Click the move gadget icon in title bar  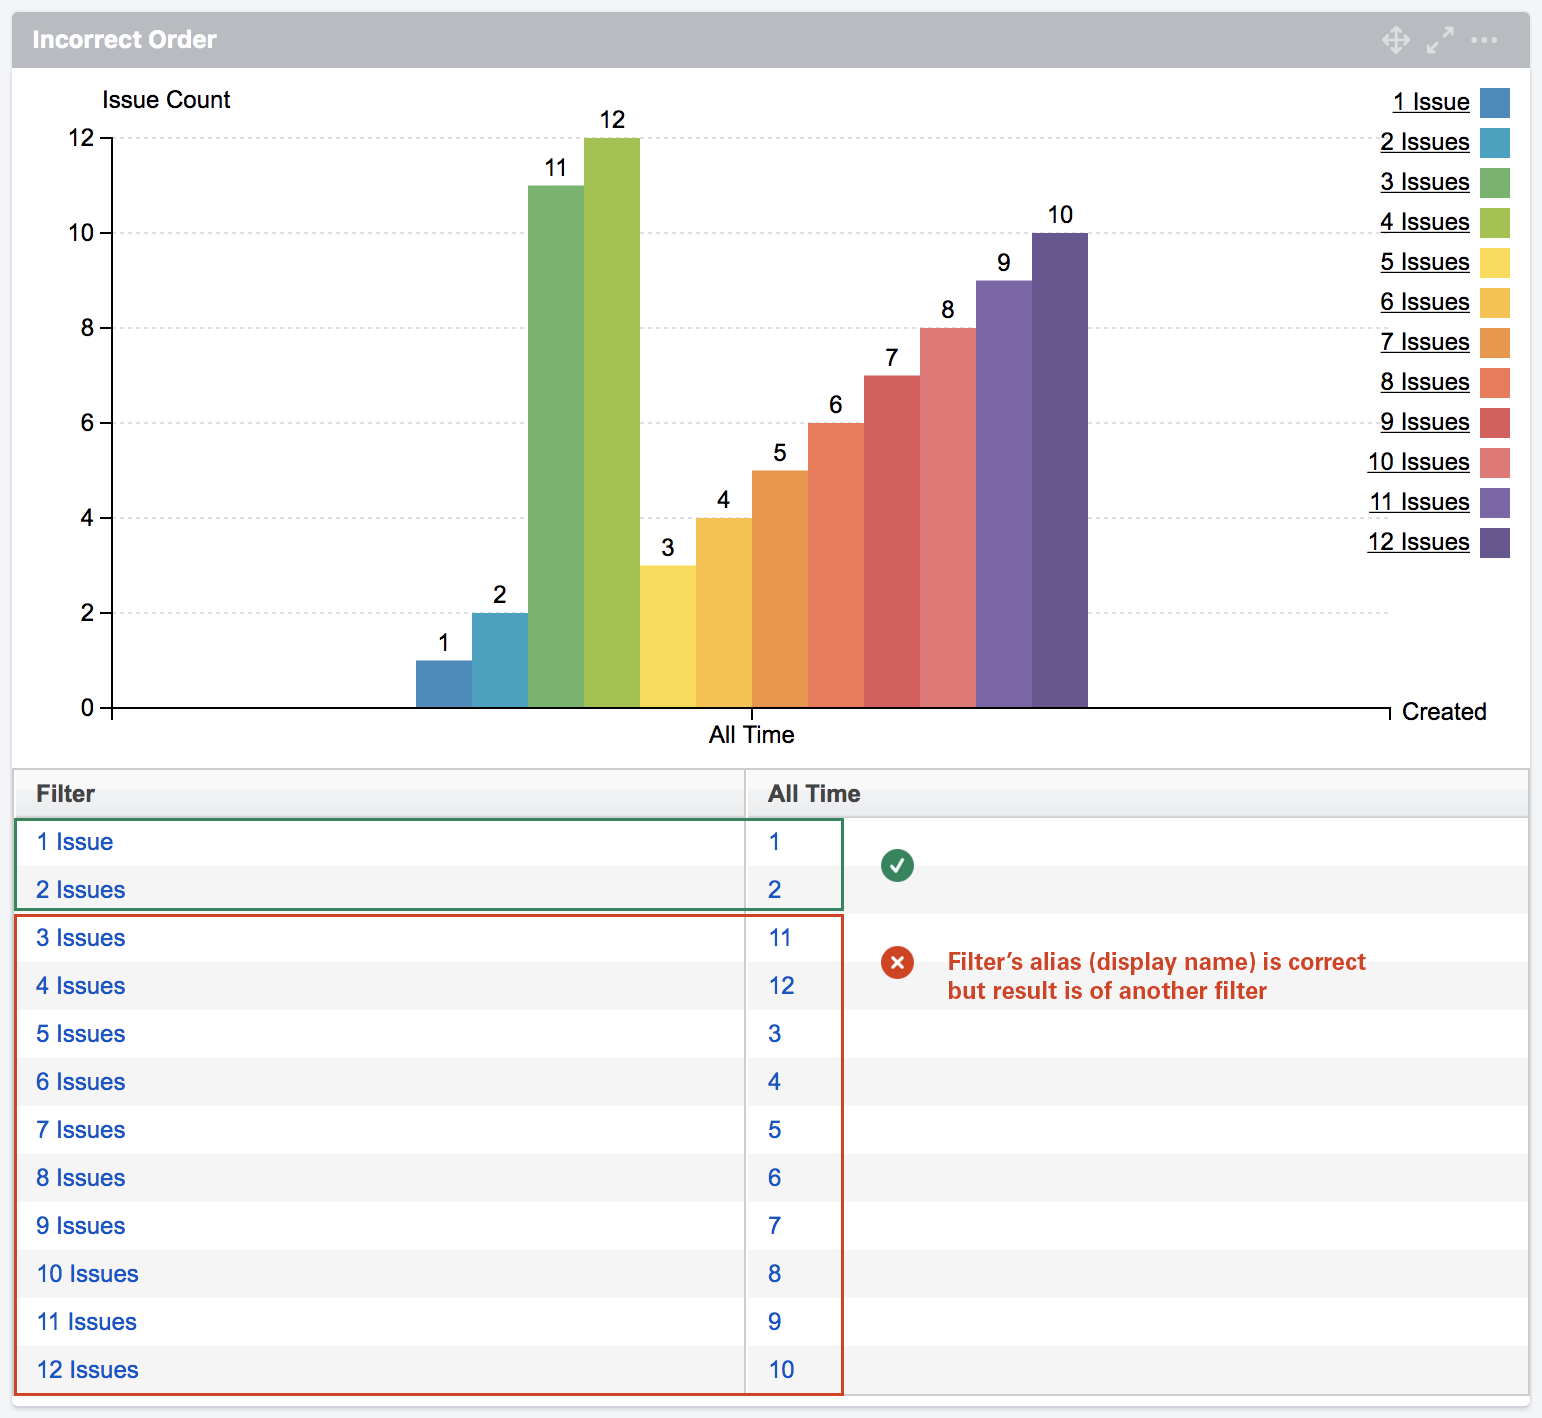1394,41
